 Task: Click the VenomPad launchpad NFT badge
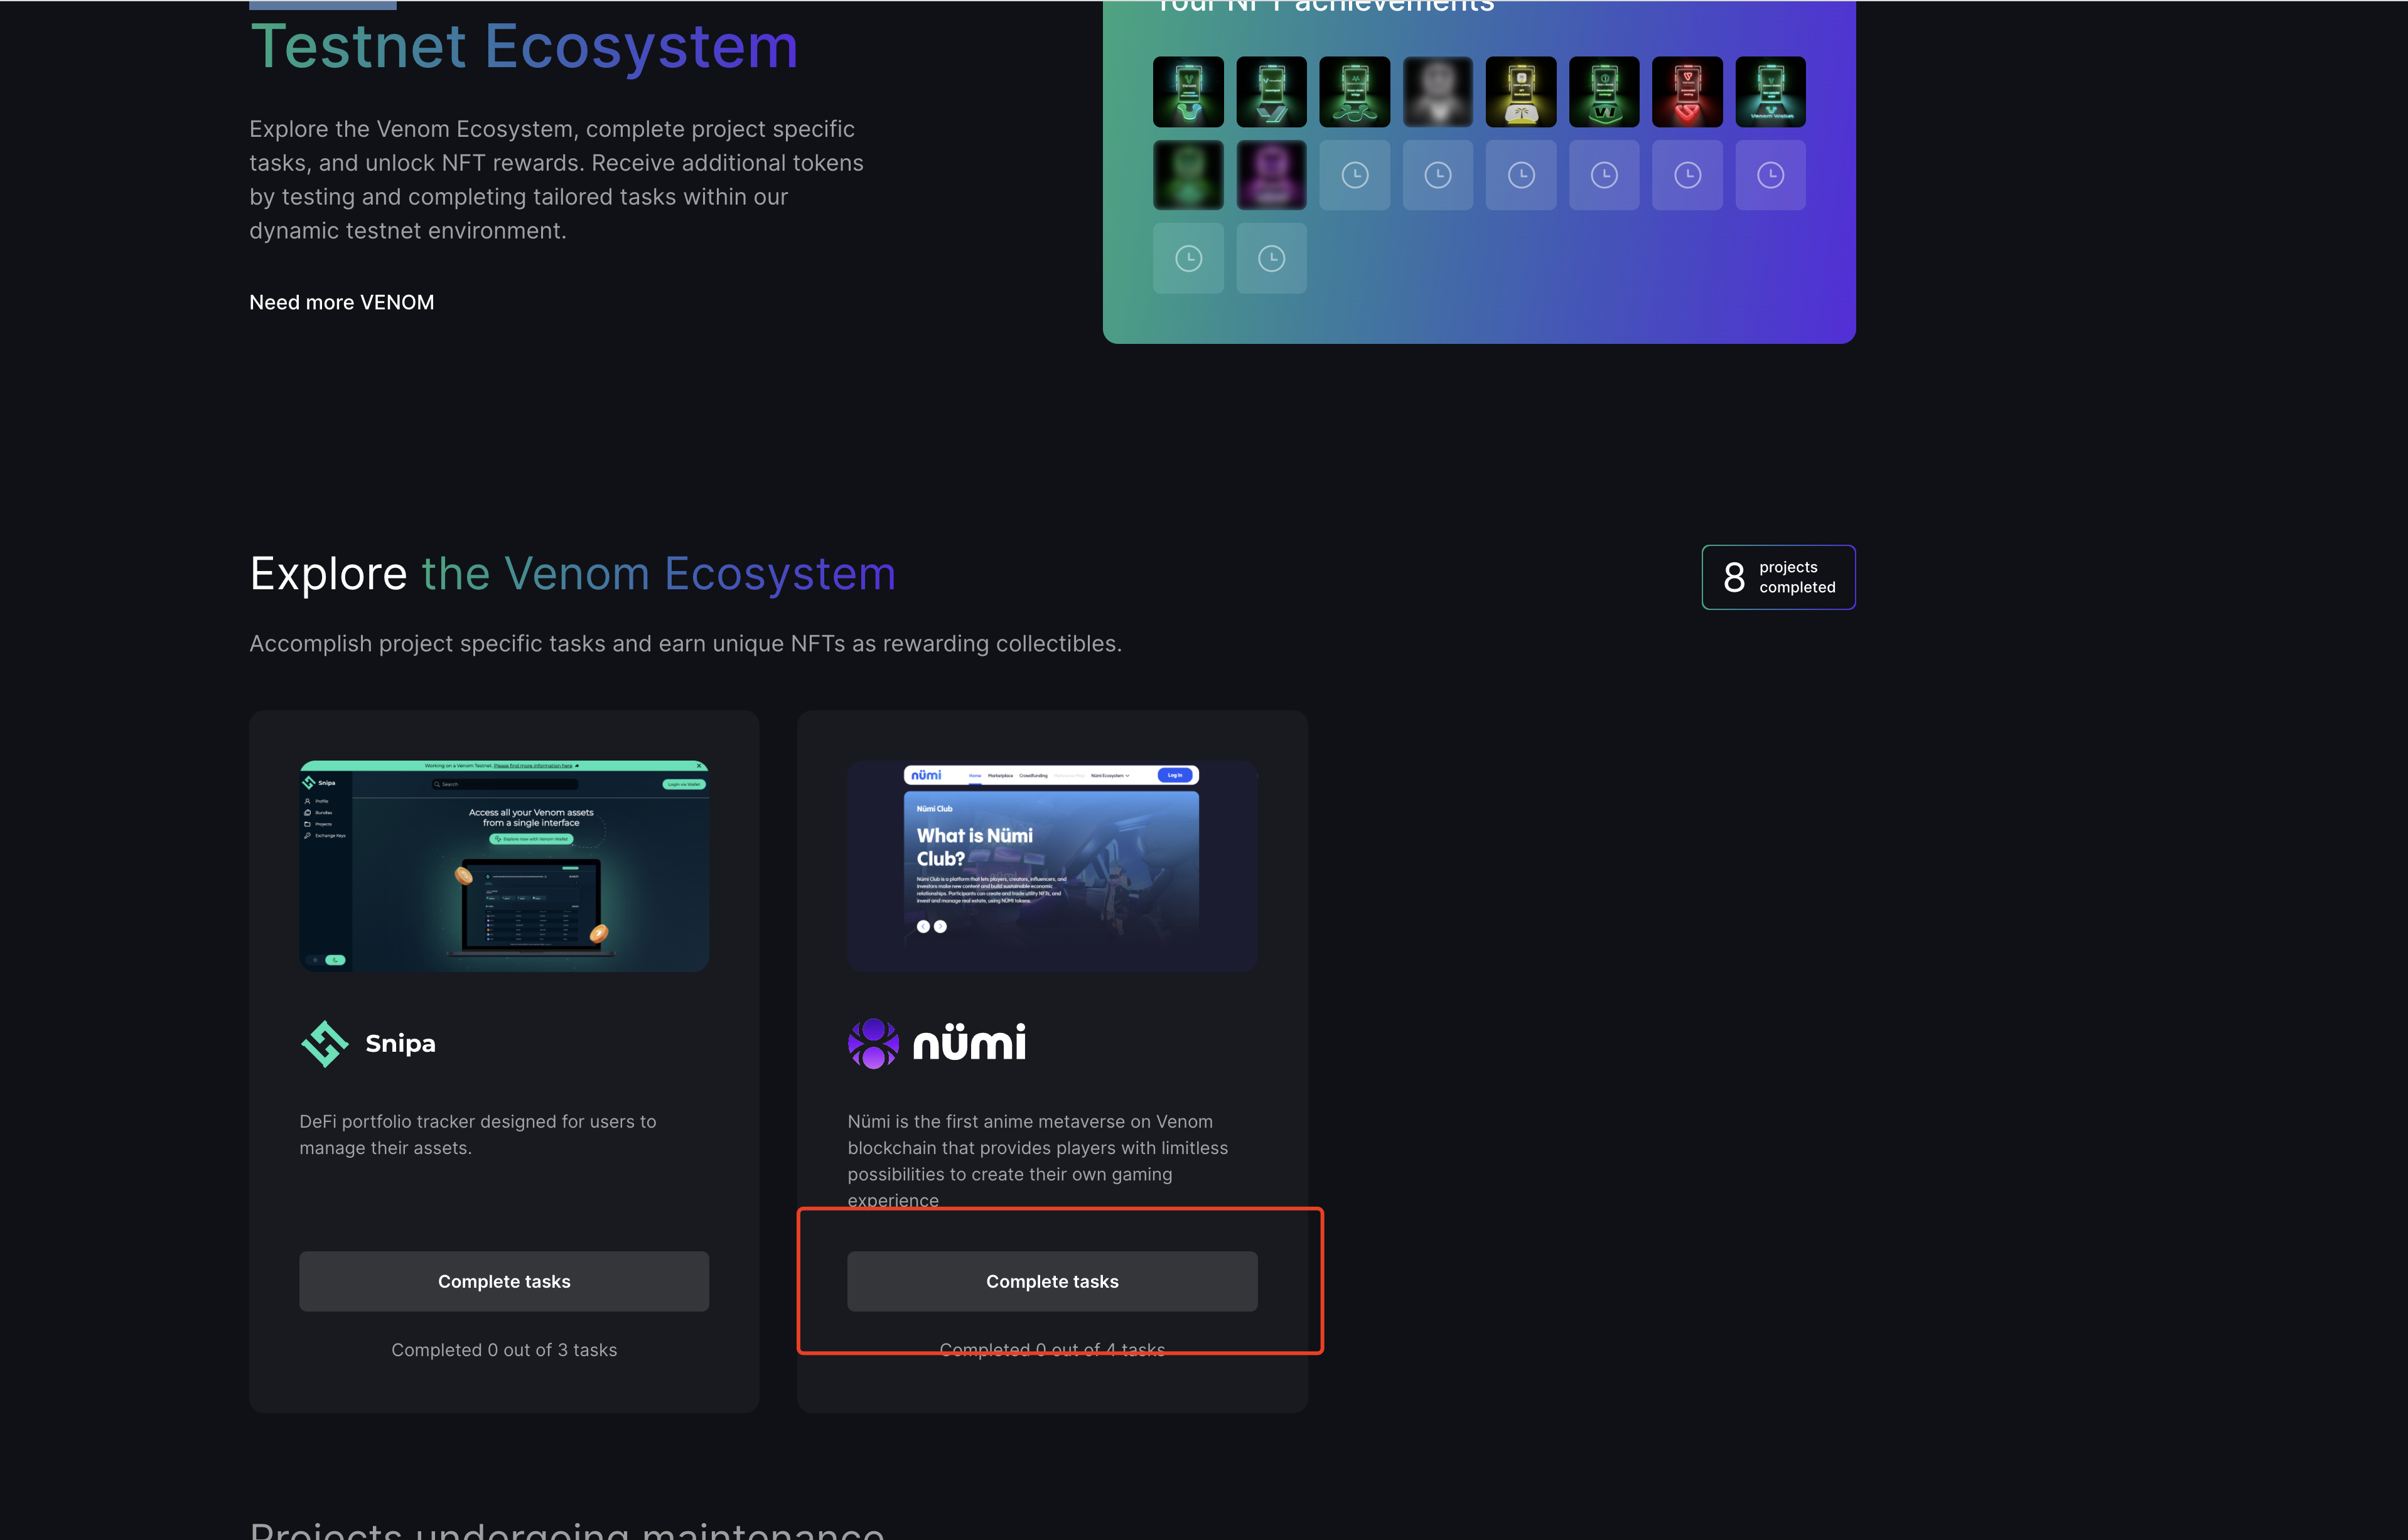pyautogui.click(x=1271, y=92)
